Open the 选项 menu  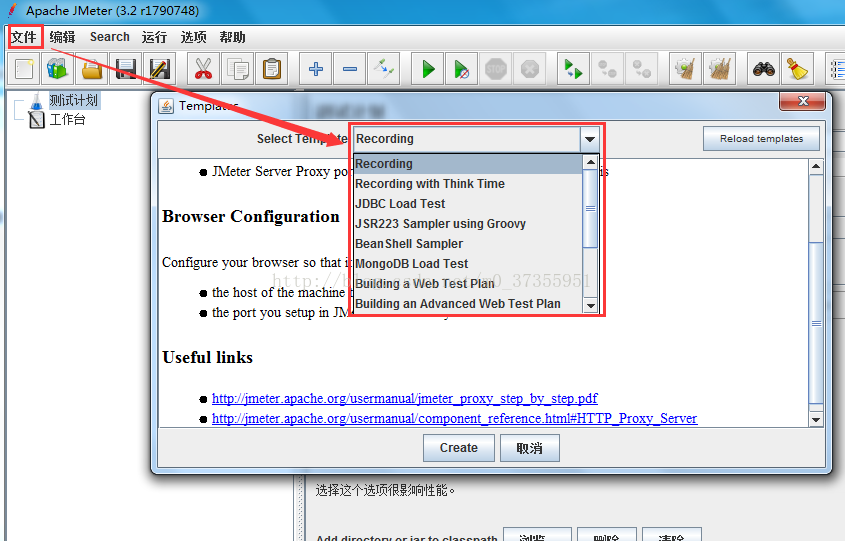pos(193,37)
